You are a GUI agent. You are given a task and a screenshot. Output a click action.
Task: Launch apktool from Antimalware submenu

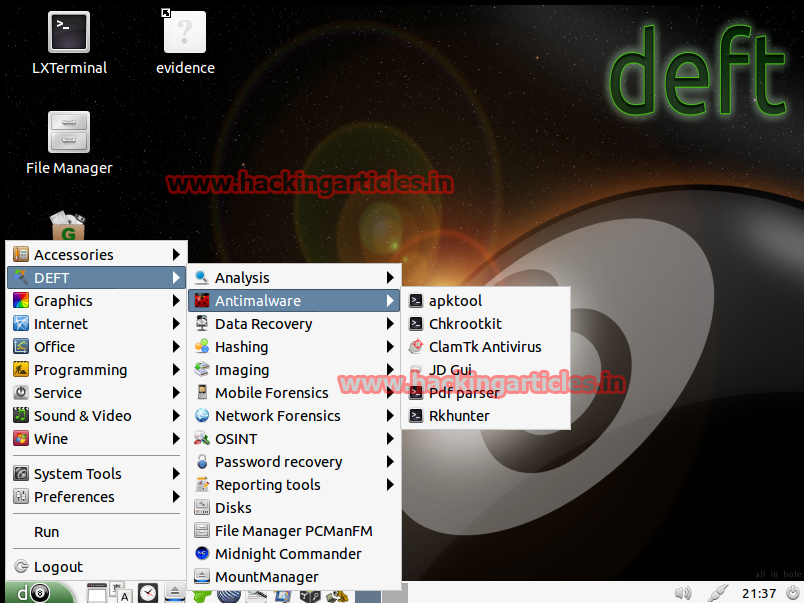click(486, 300)
